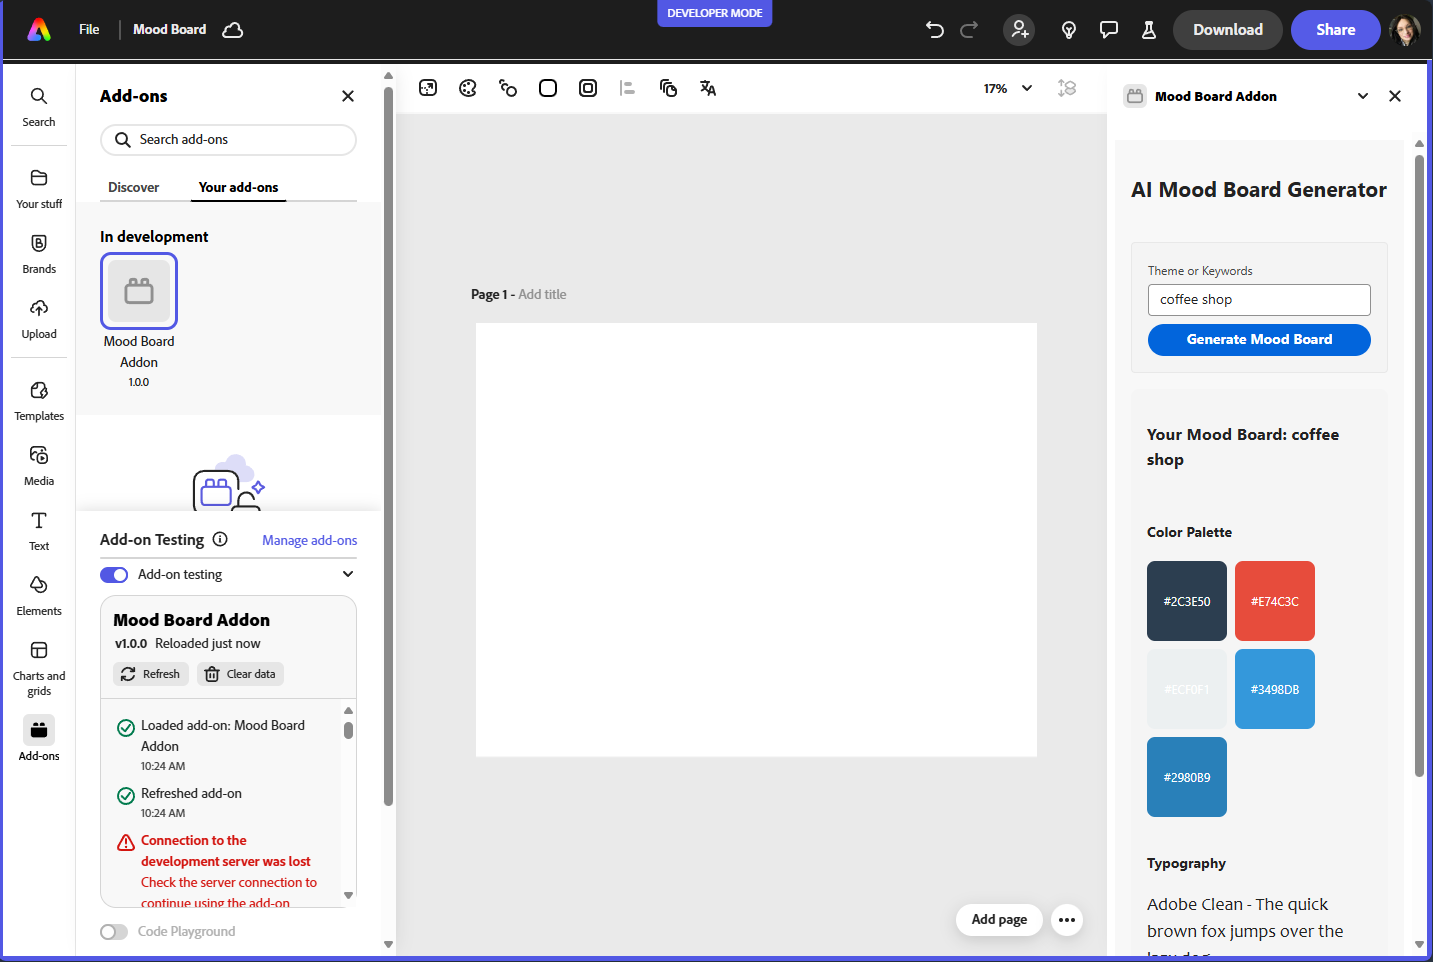
Task: Click the Clear data button
Action: tap(240, 674)
